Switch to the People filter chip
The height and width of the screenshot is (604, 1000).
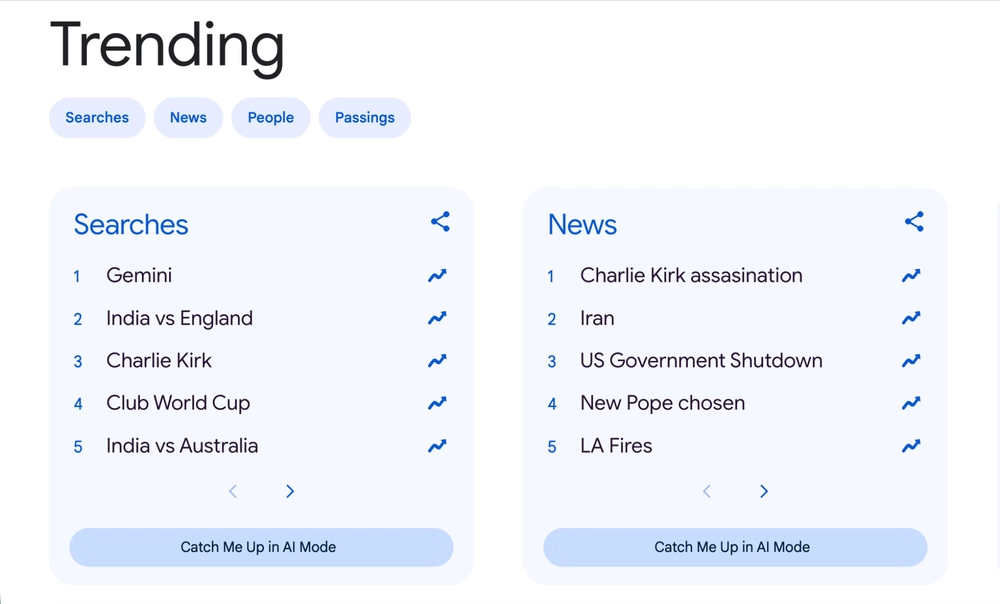click(x=271, y=117)
